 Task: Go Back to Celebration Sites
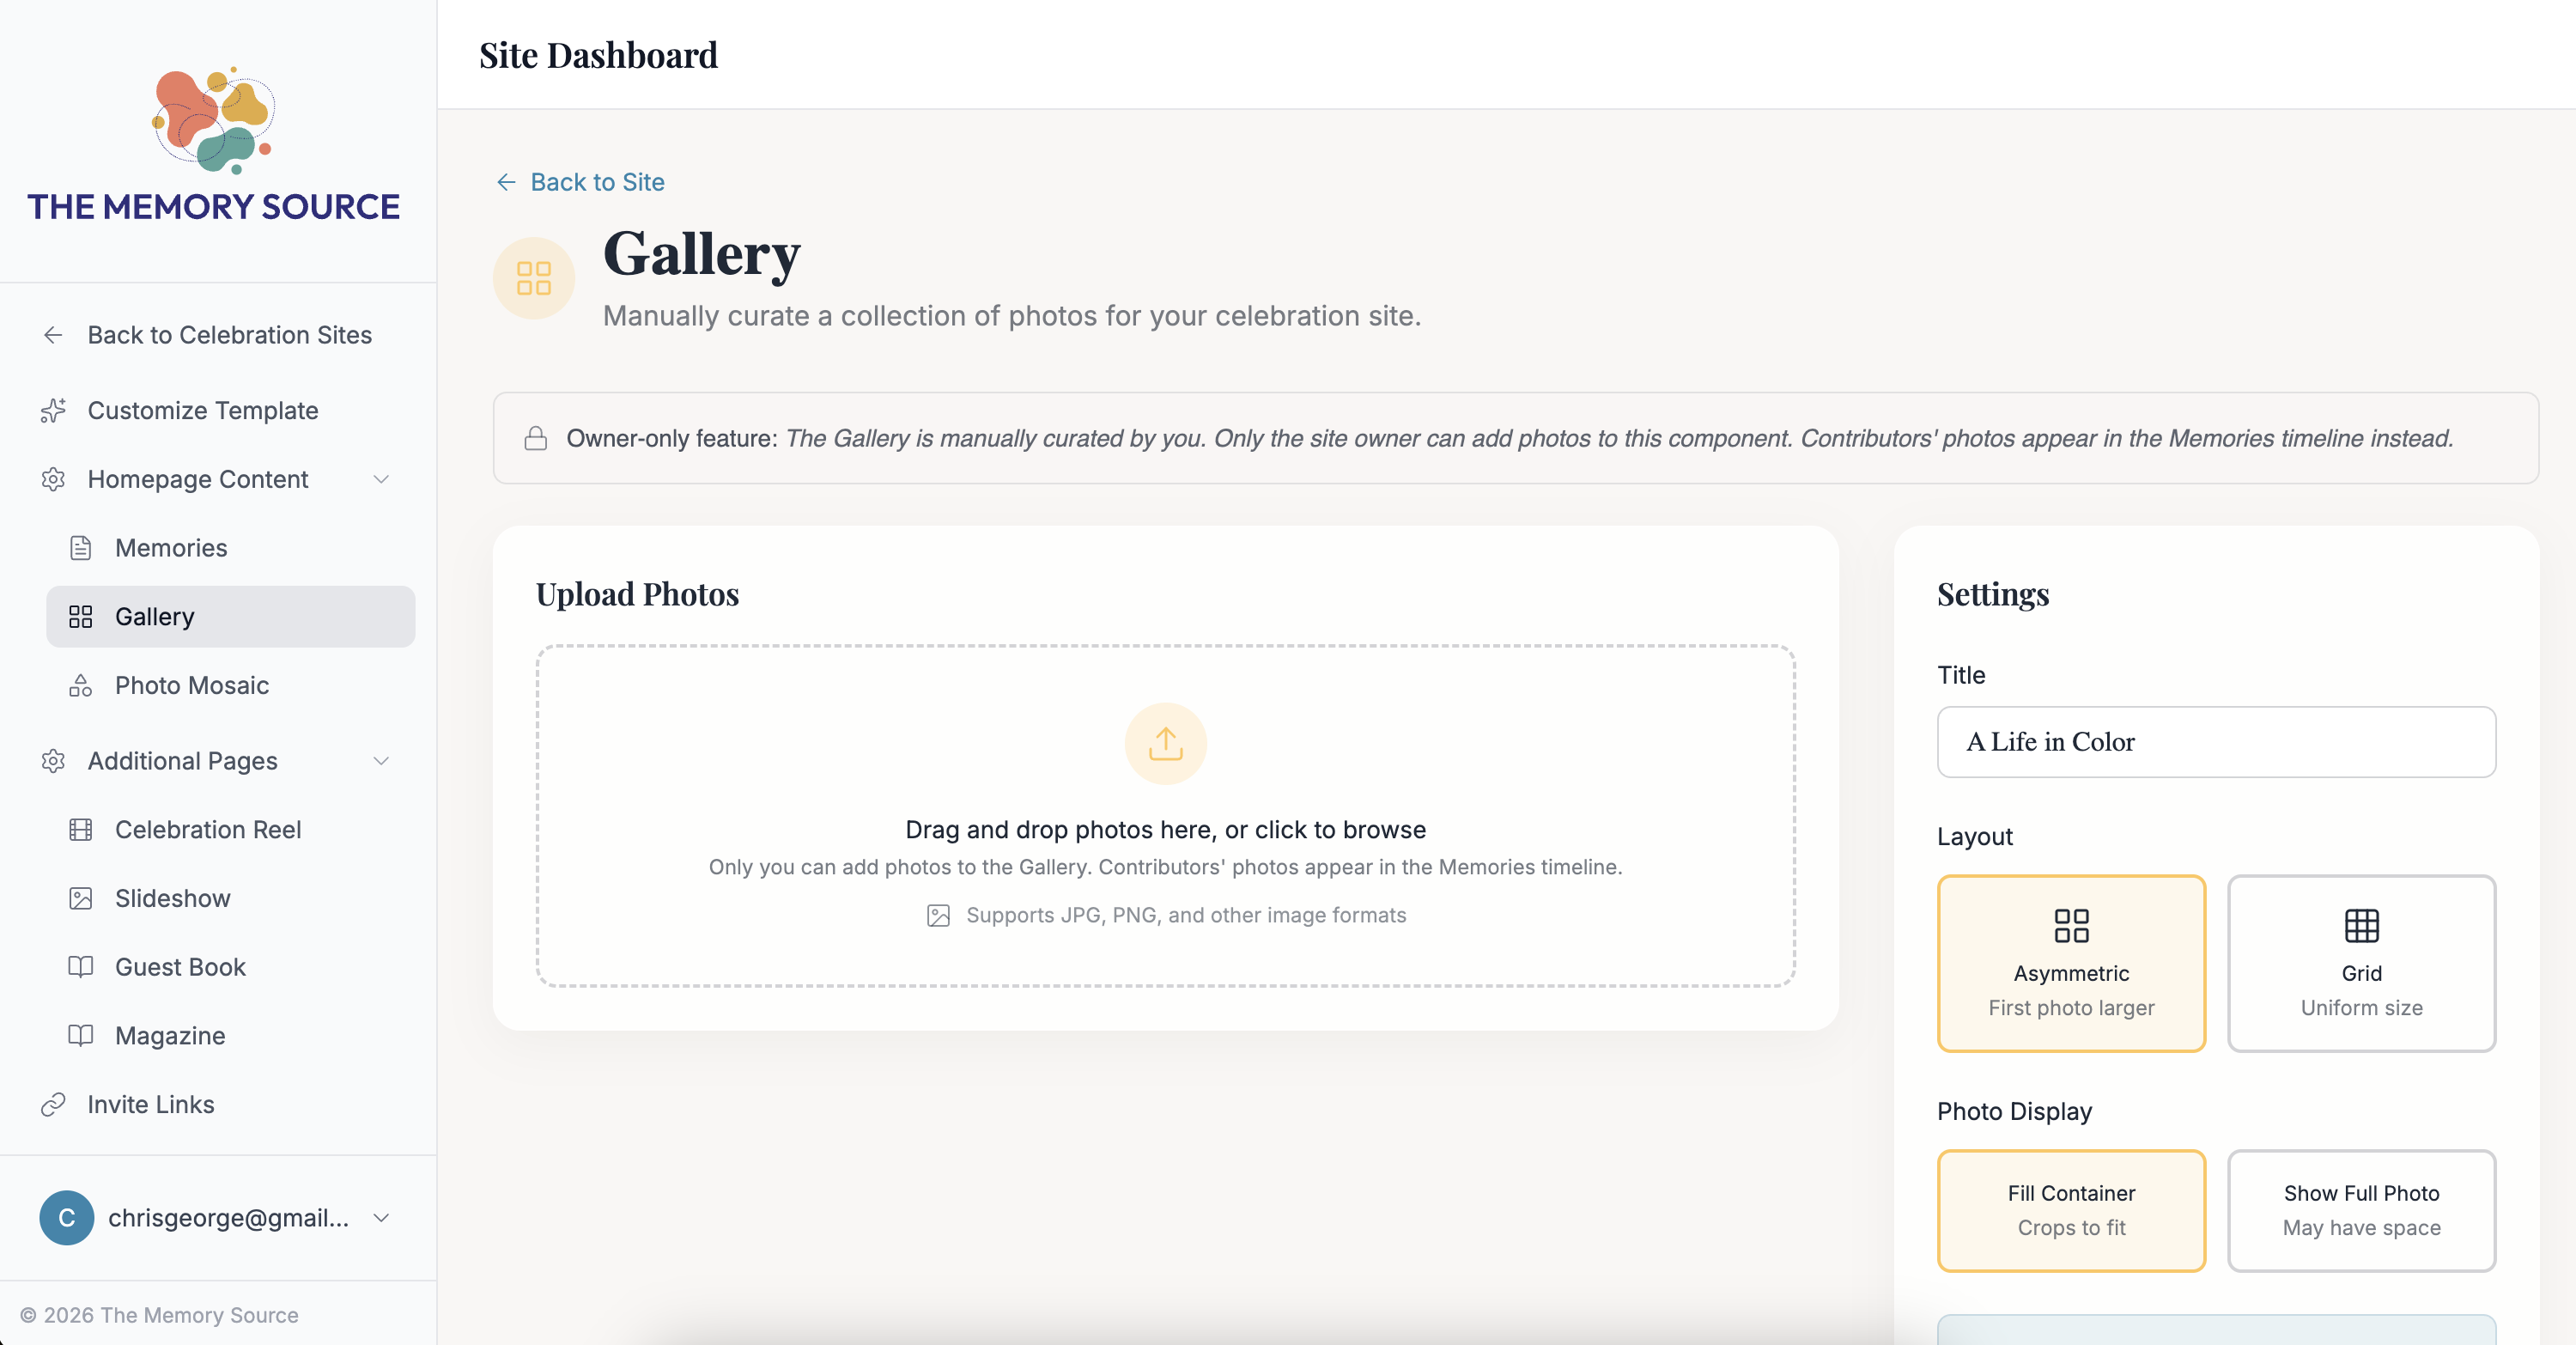(x=228, y=335)
